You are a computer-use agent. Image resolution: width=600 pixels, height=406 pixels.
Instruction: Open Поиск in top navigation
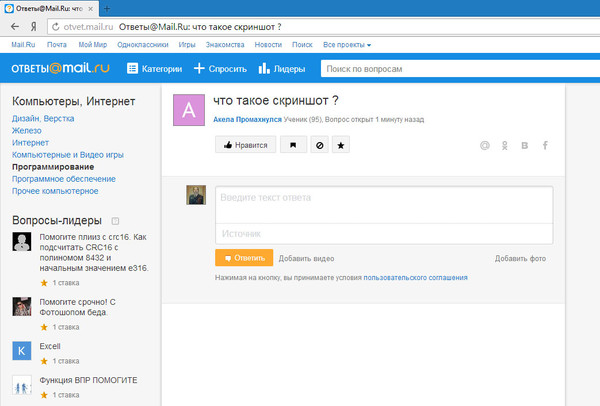(x=302, y=45)
